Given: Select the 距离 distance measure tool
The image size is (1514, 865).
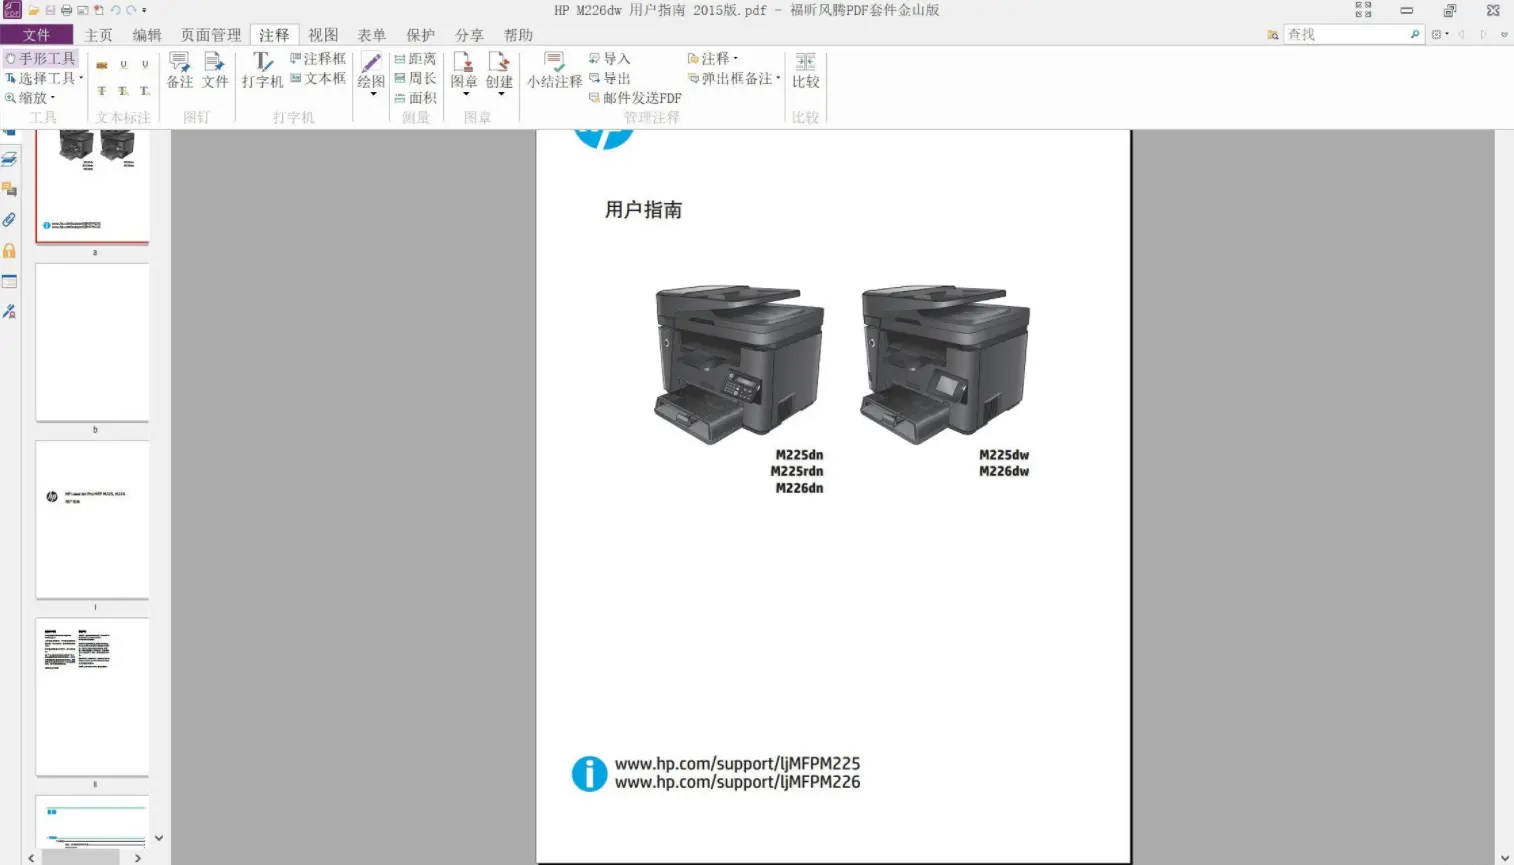Looking at the screenshot, I should pyautogui.click(x=415, y=59).
